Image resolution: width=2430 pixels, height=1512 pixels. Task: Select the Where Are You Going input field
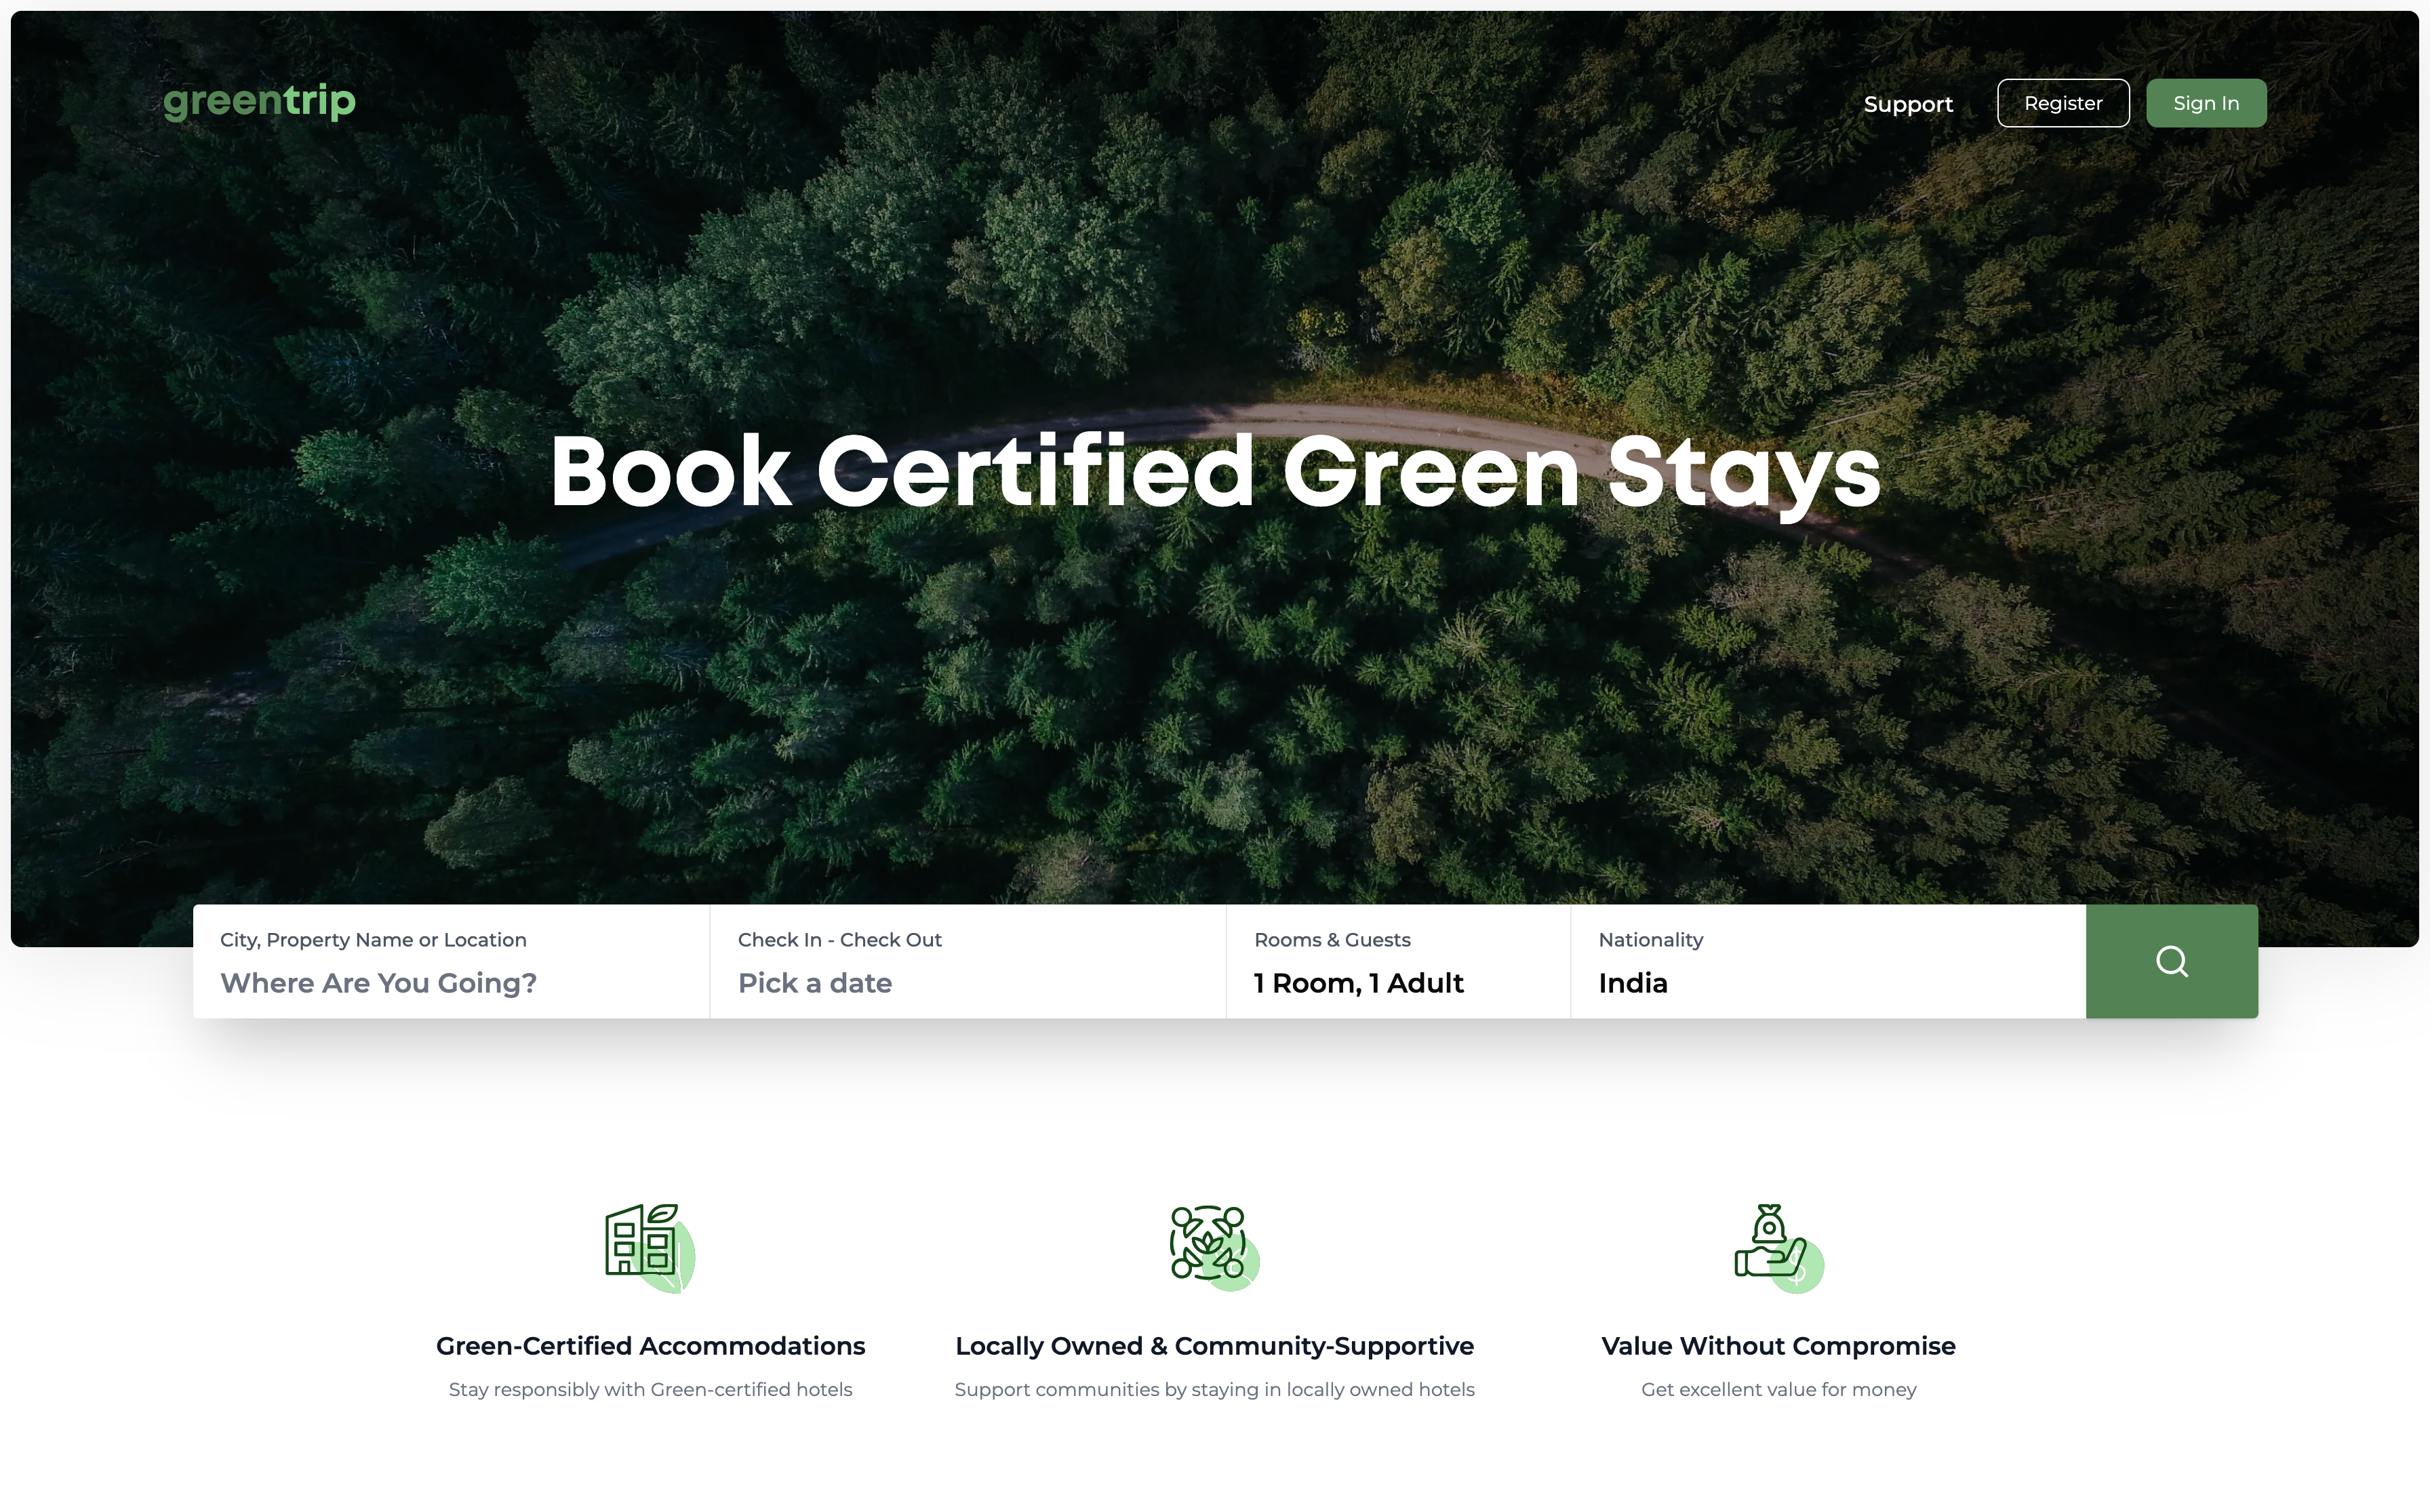point(378,983)
